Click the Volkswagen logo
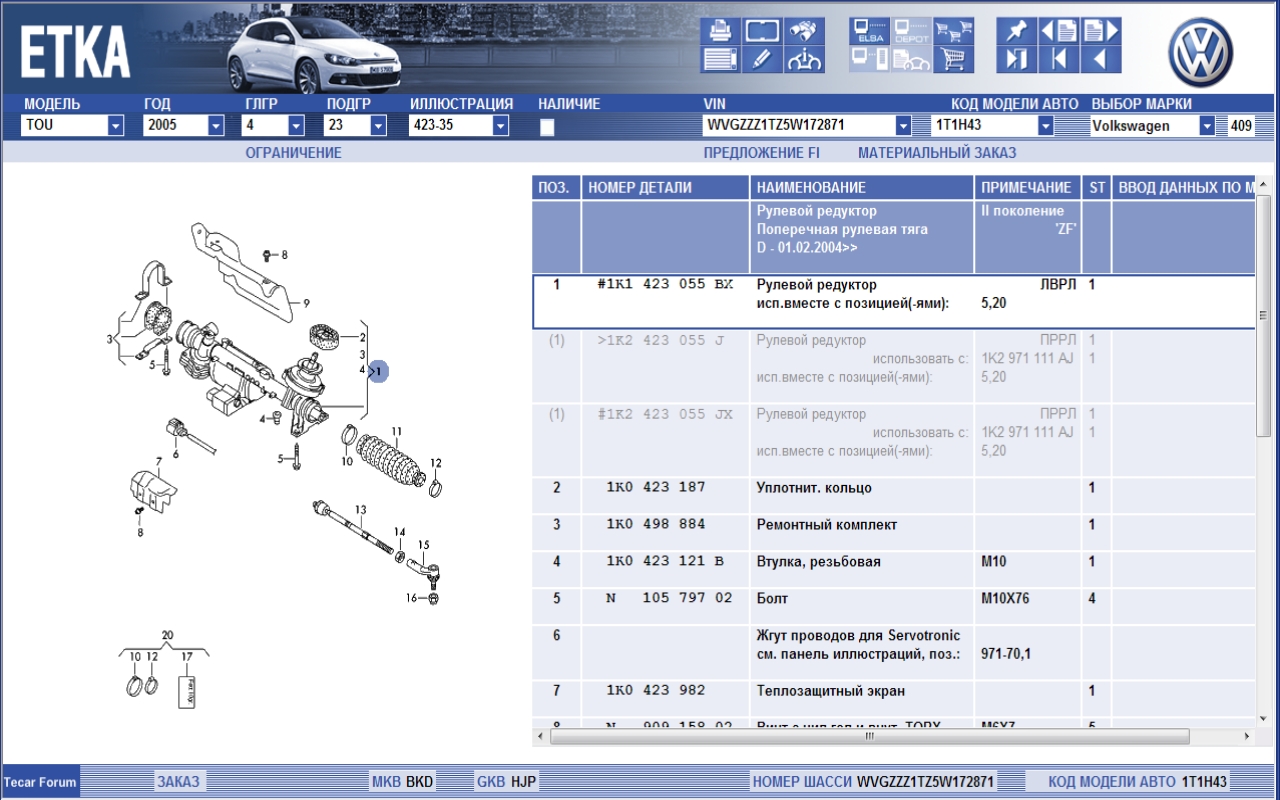The height and width of the screenshot is (800, 1280). 1200,53
